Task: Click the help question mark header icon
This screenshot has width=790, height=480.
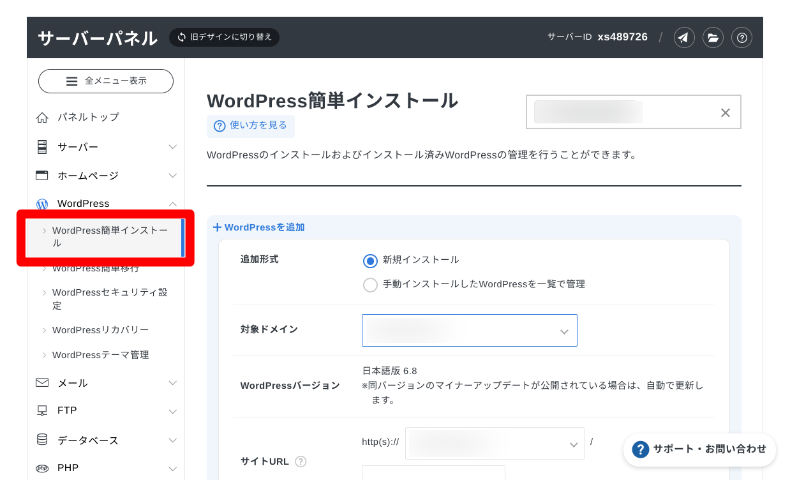Action: 742,37
